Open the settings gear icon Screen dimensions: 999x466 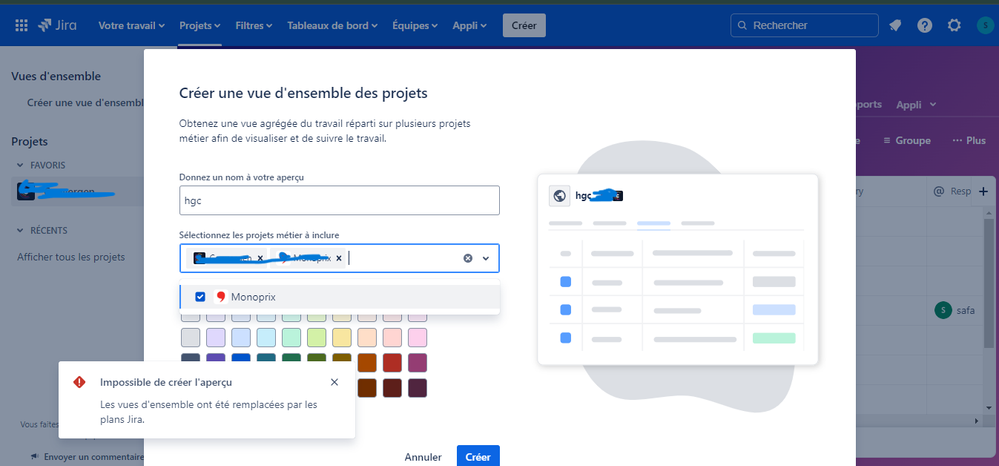point(954,25)
